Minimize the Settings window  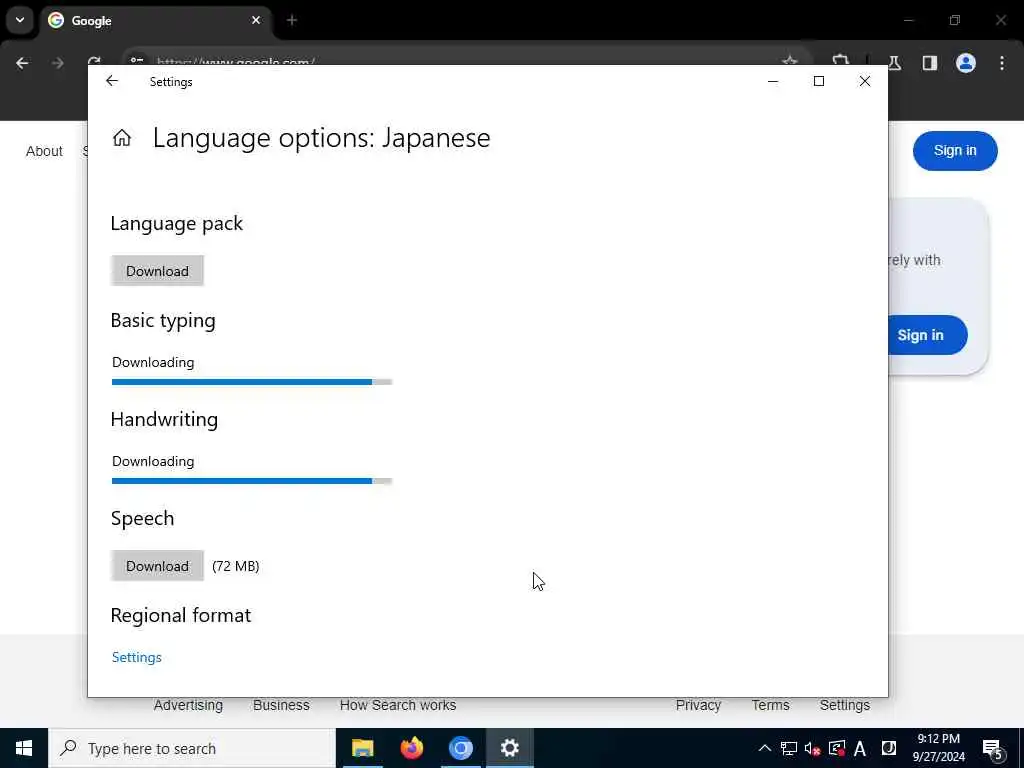773,81
